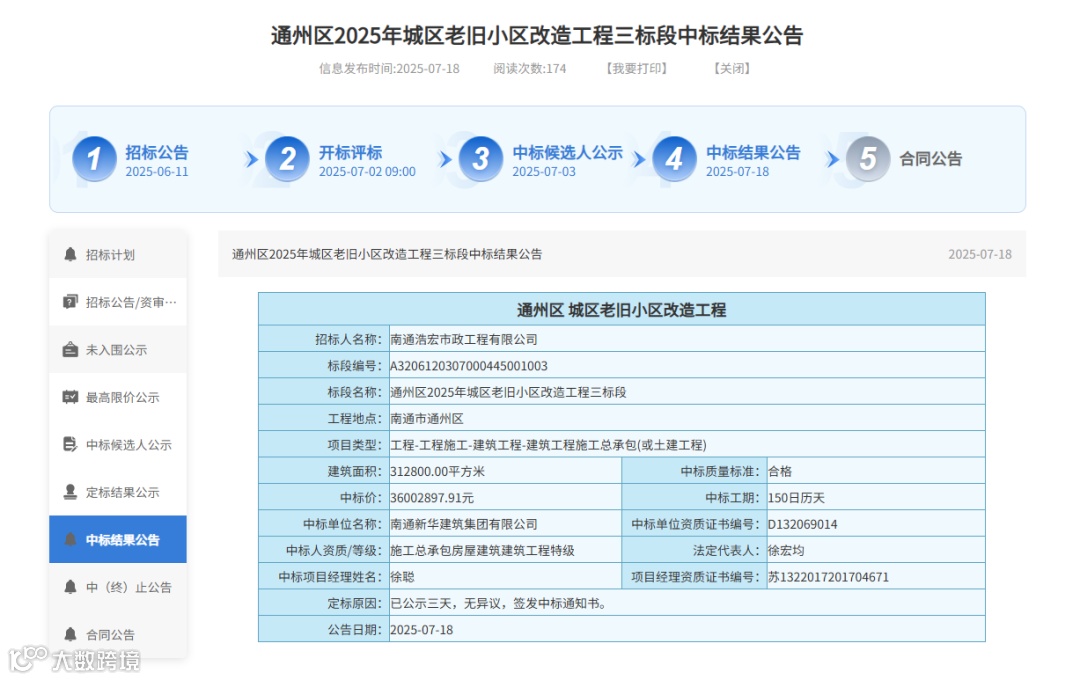Click 36002897.91元 bid price value
Screen dimensions: 1080x680
(432, 497)
